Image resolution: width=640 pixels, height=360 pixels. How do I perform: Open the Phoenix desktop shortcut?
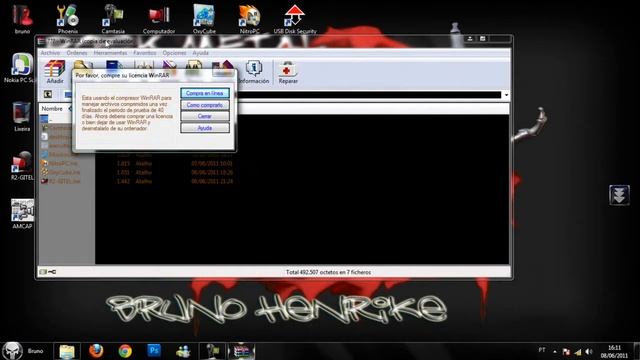67,19
